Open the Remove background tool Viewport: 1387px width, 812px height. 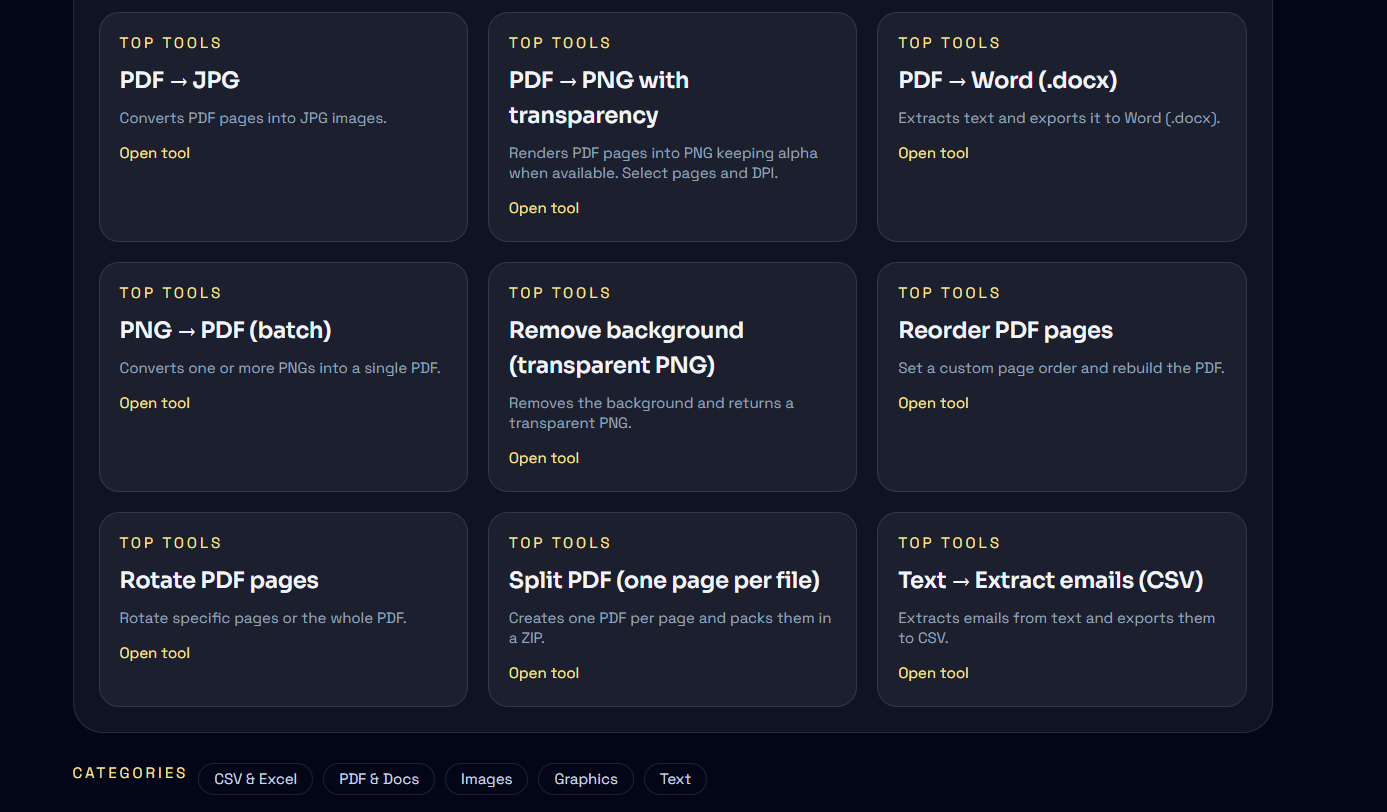[x=543, y=457]
